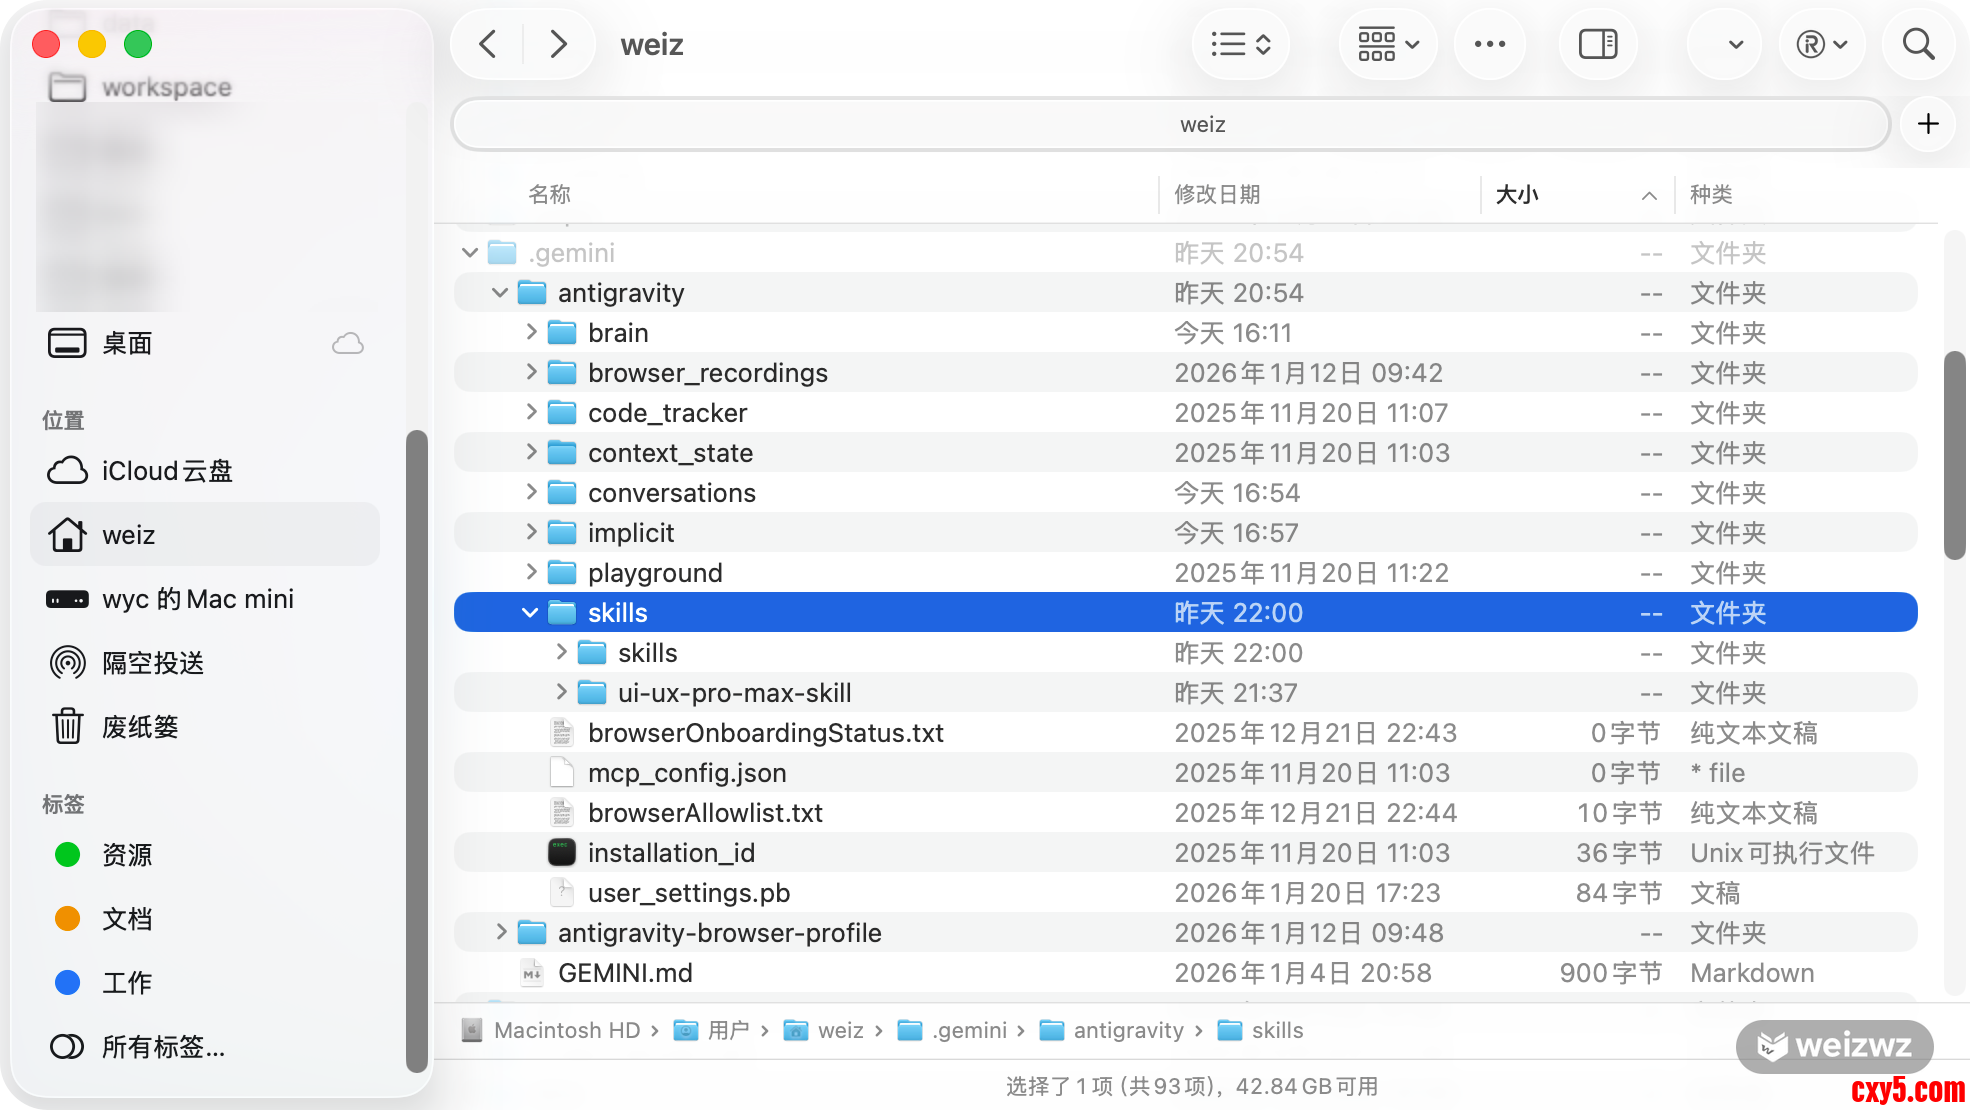Expand the antigravity-browser-profile folder
Image resolution: width=1970 pixels, height=1110 pixels.
pyautogui.click(x=501, y=932)
